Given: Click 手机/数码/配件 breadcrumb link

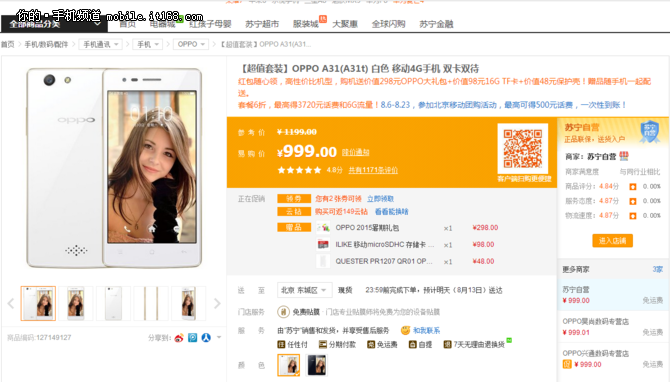Looking at the screenshot, I should pyautogui.click(x=46, y=44).
